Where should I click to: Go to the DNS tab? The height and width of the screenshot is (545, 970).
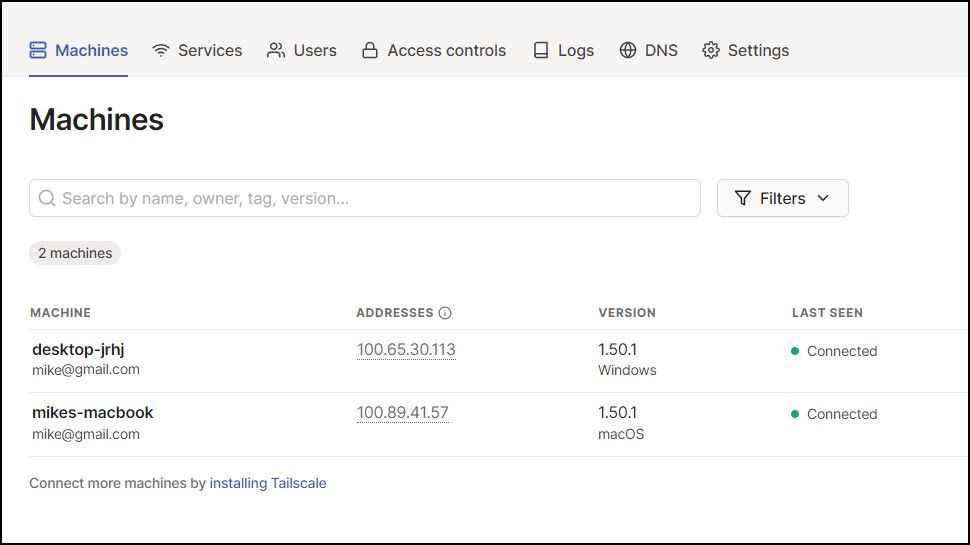tap(661, 50)
